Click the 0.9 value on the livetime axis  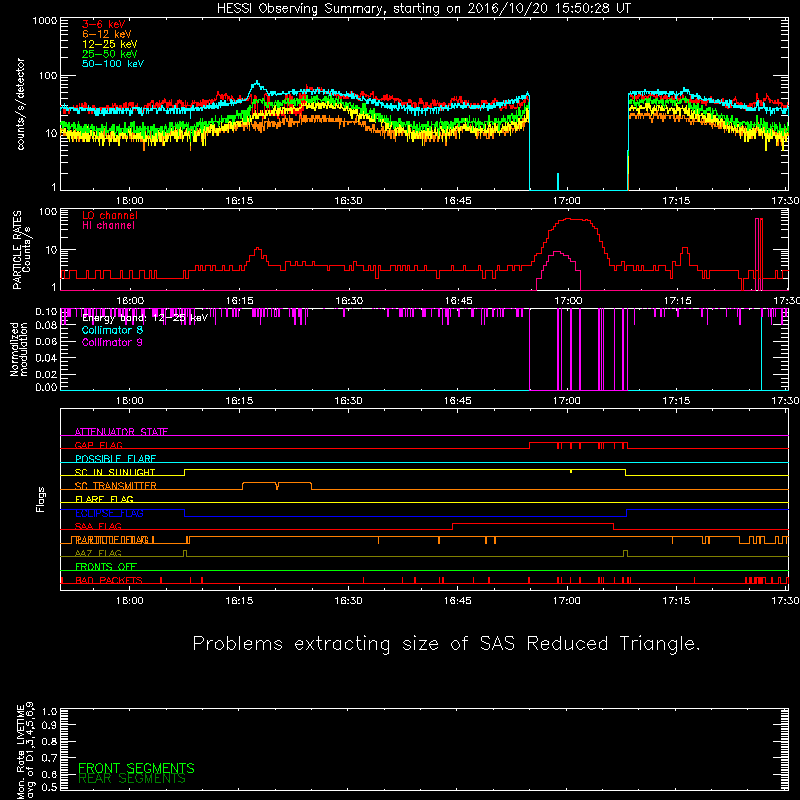tap(49, 725)
